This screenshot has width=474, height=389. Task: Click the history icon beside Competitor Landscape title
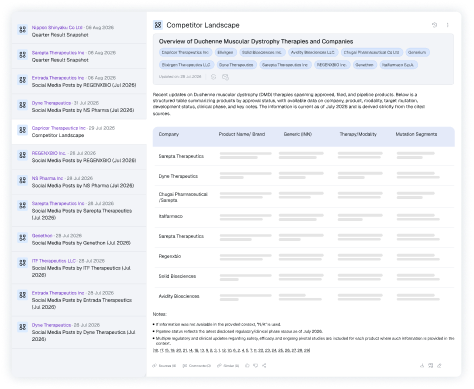click(434, 25)
